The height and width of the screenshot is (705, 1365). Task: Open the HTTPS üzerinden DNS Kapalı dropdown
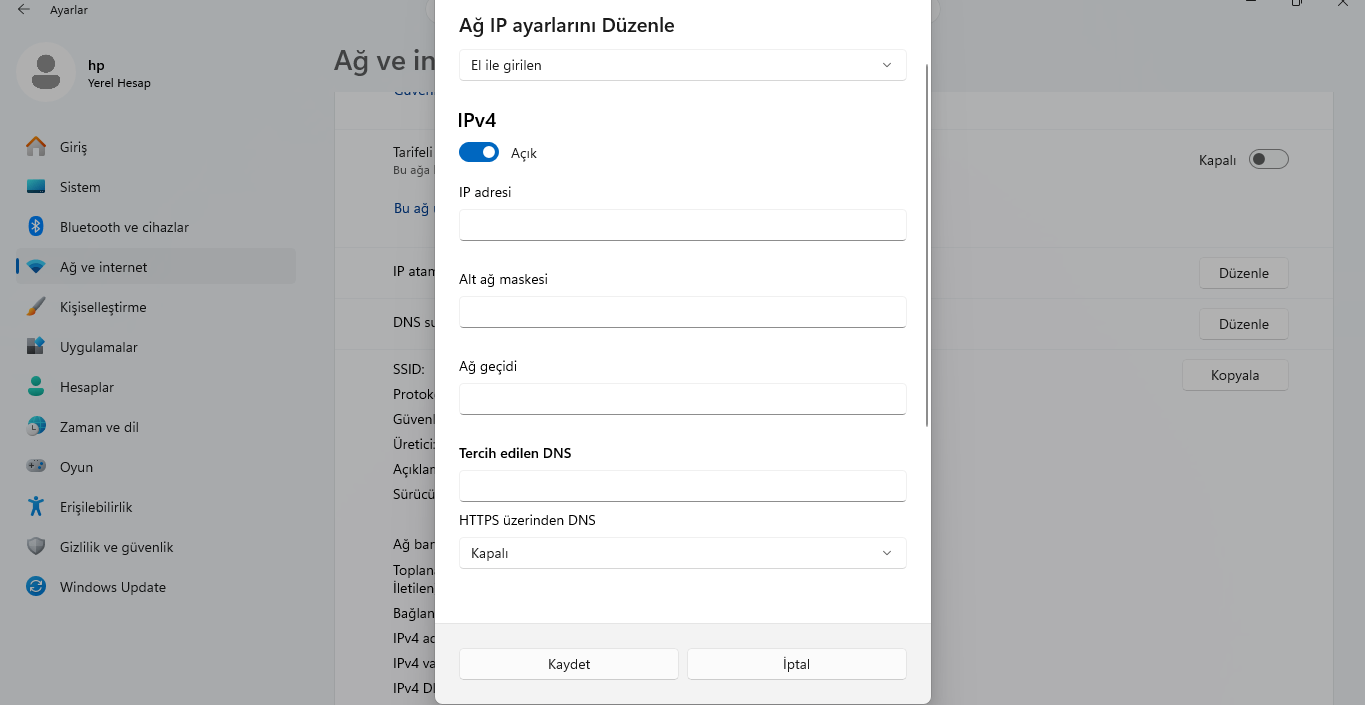point(683,553)
